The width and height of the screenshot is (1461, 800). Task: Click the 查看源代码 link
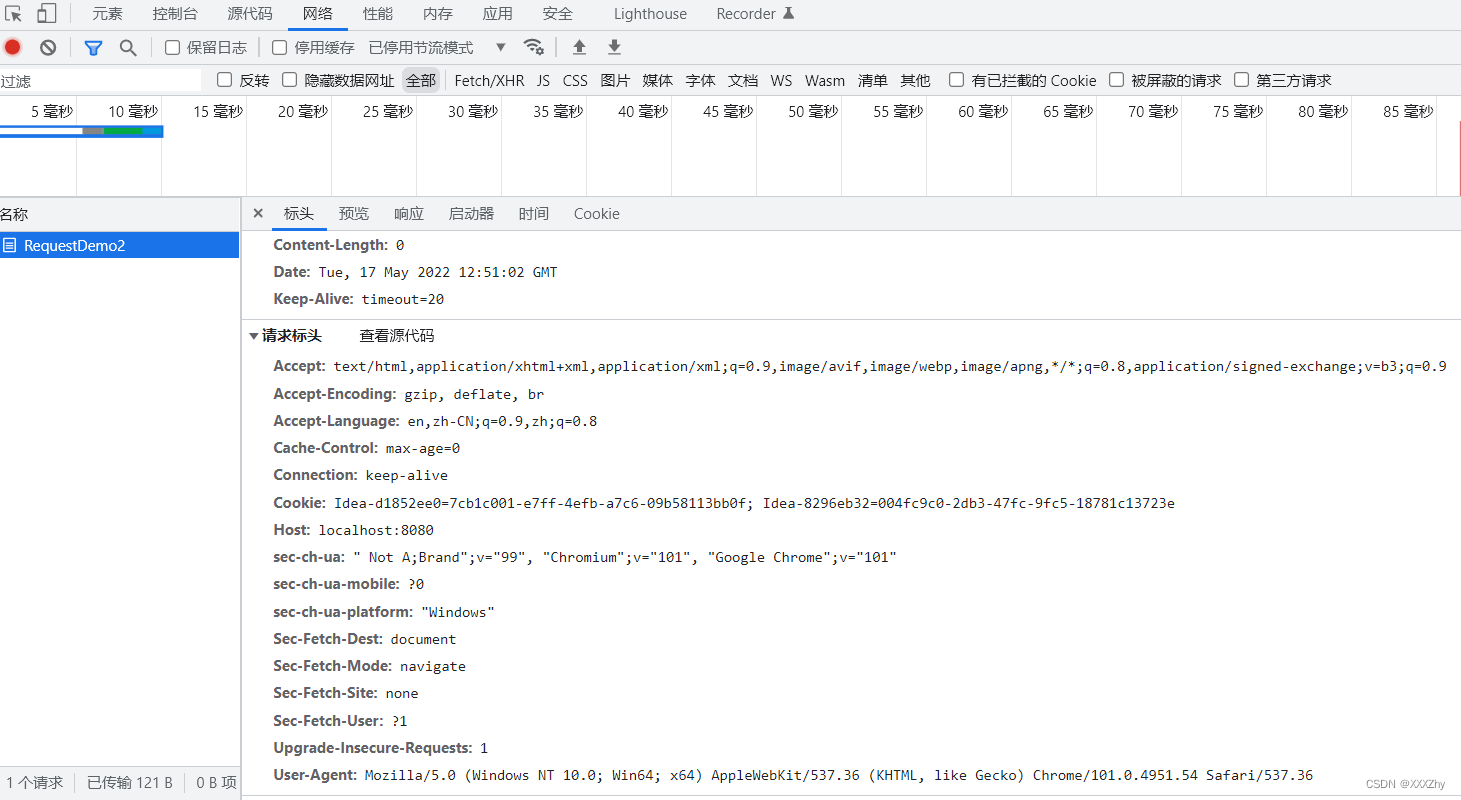pos(397,336)
